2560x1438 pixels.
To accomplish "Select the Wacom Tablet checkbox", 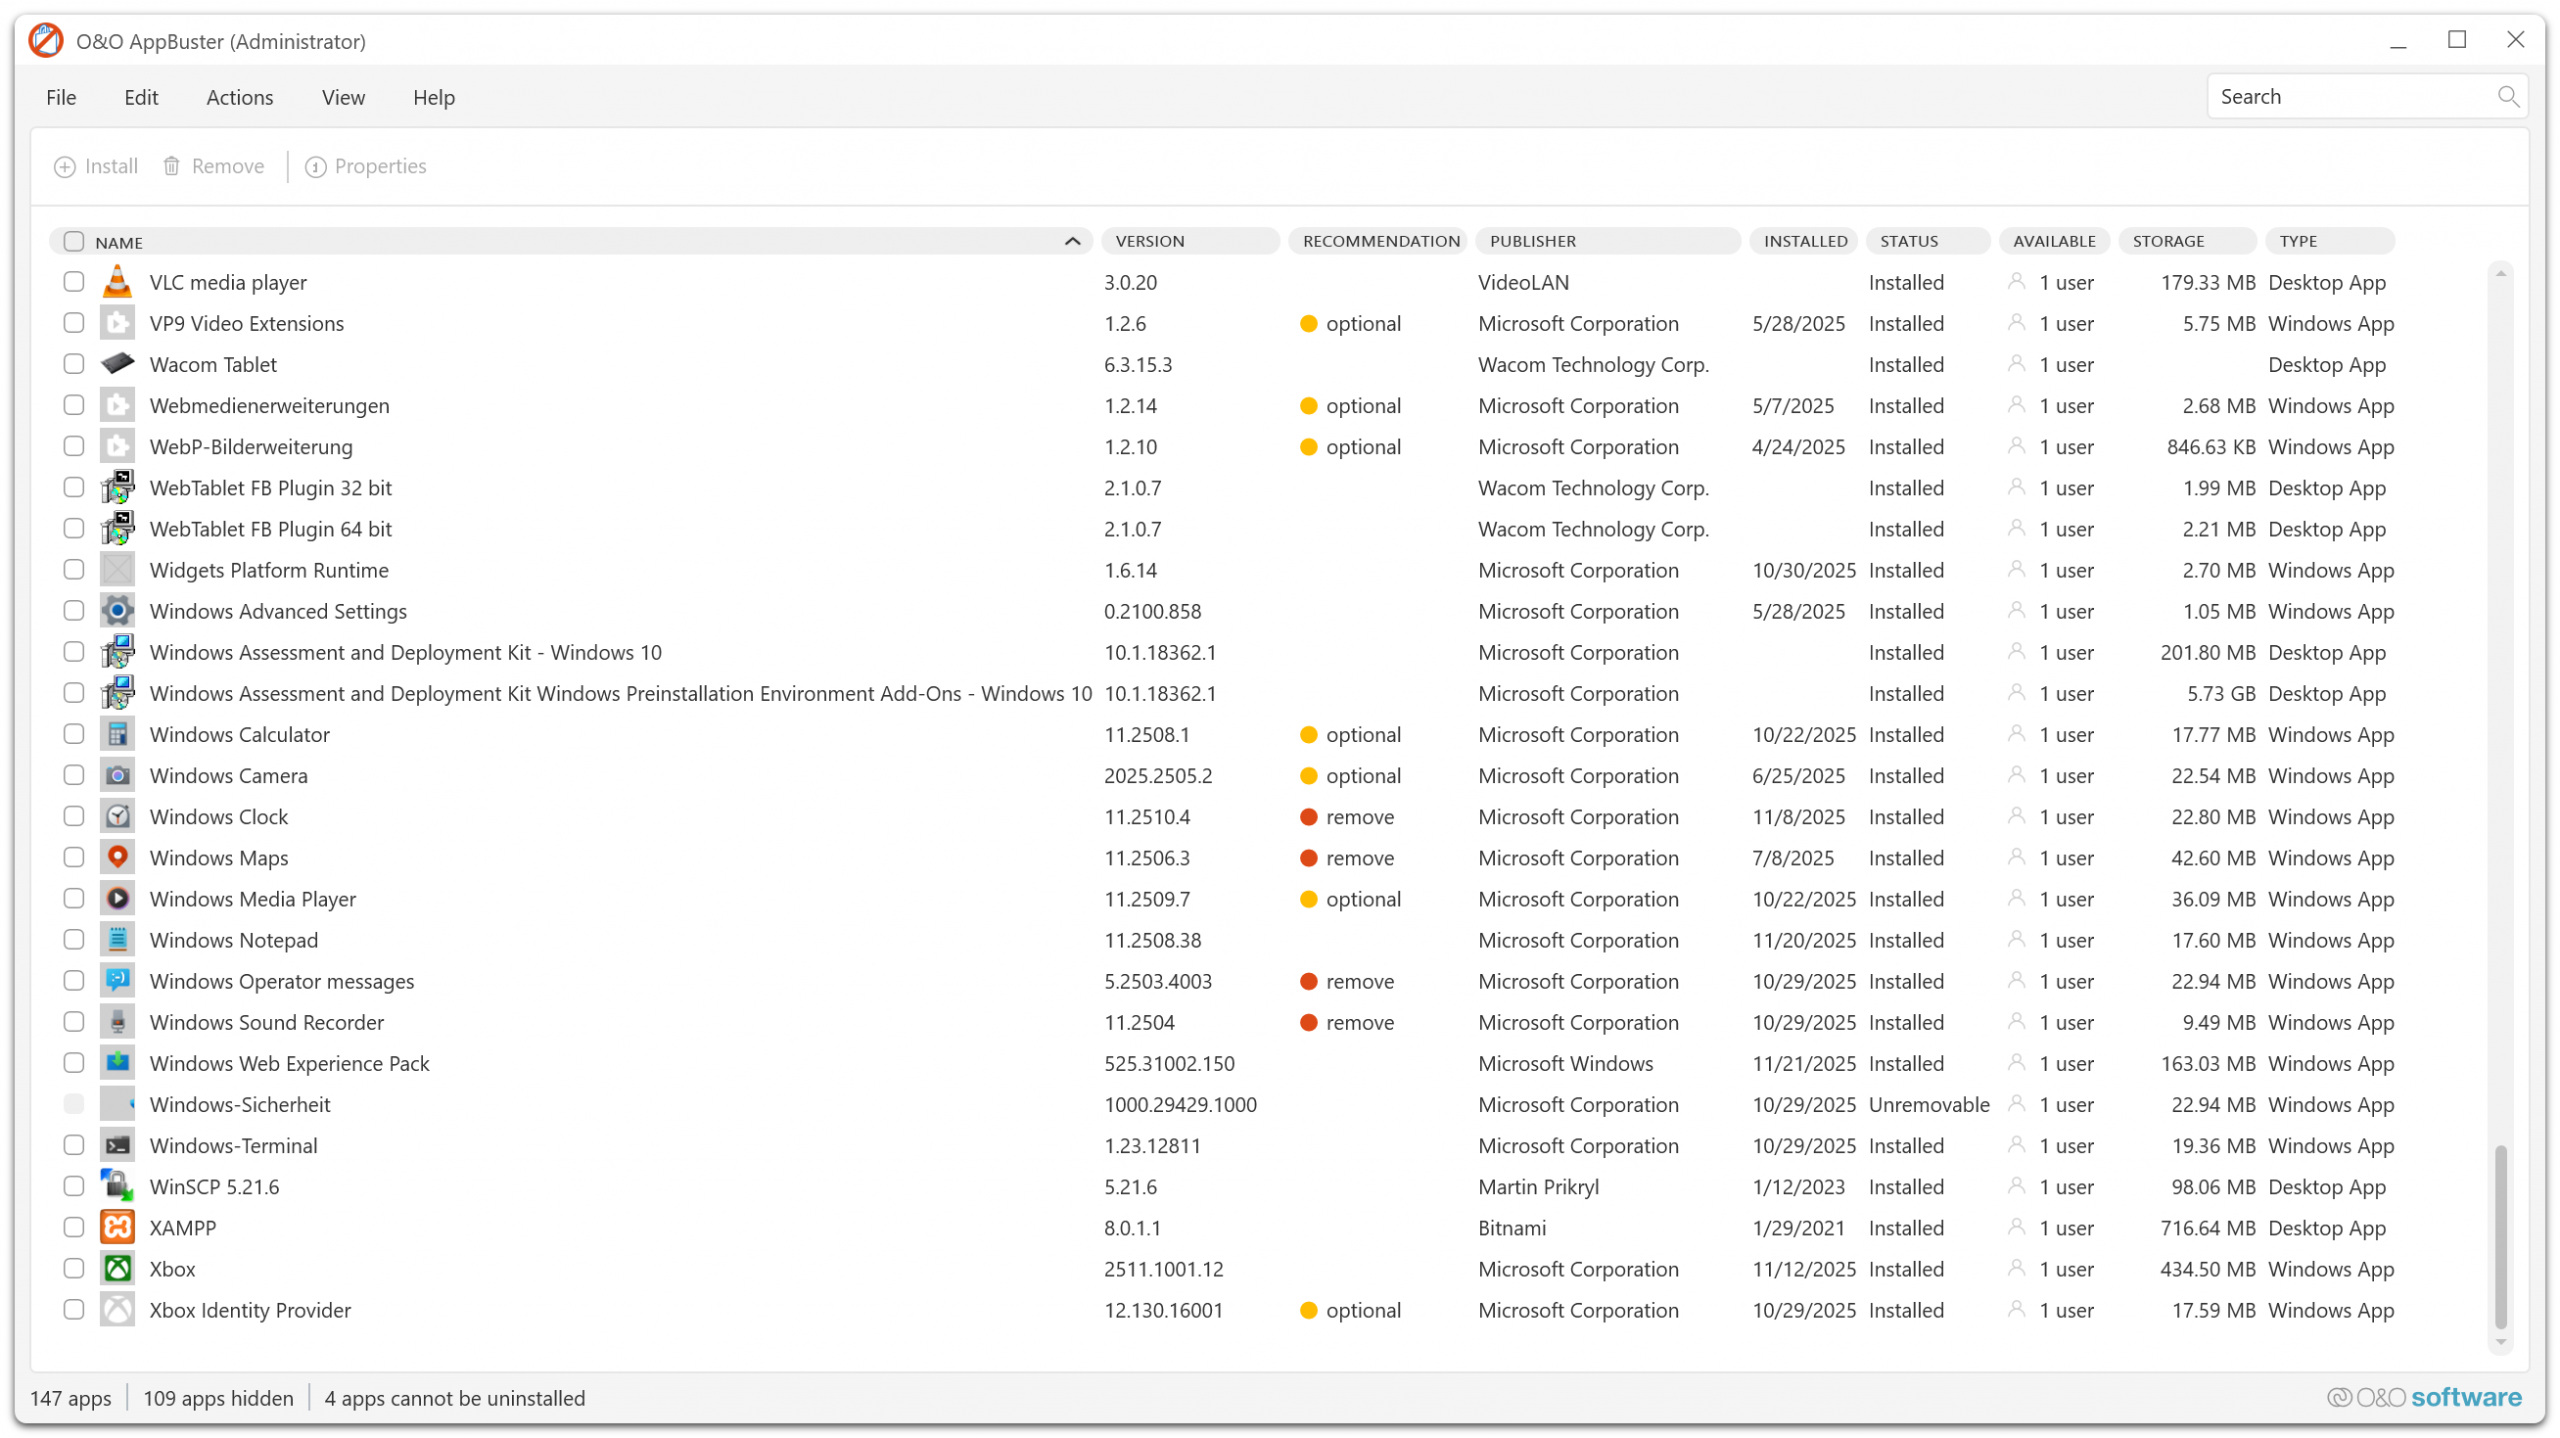I will (73, 364).
